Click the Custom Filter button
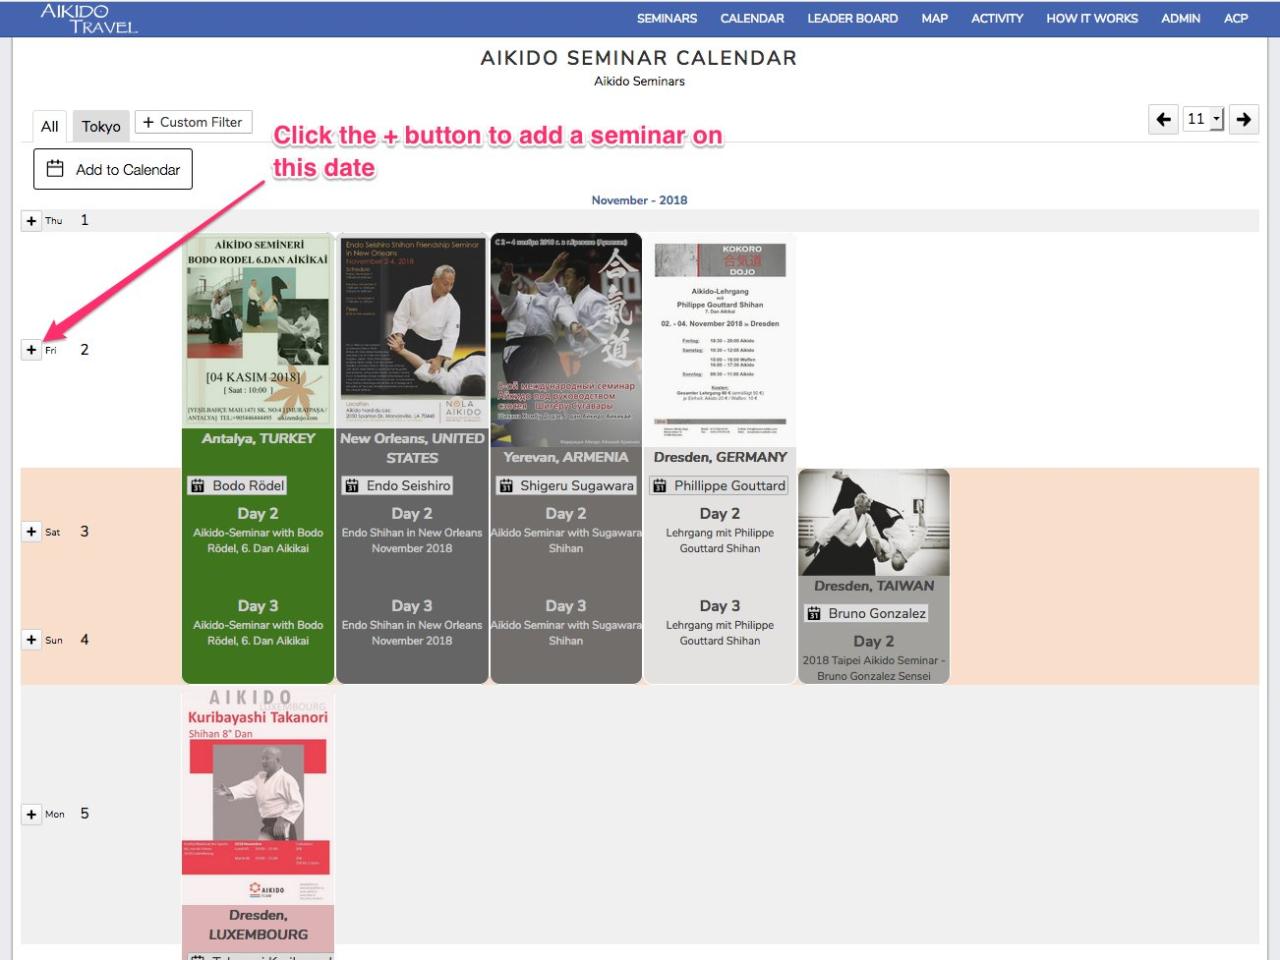This screenshot has height=960, width=1280. (x=193, y=122)
